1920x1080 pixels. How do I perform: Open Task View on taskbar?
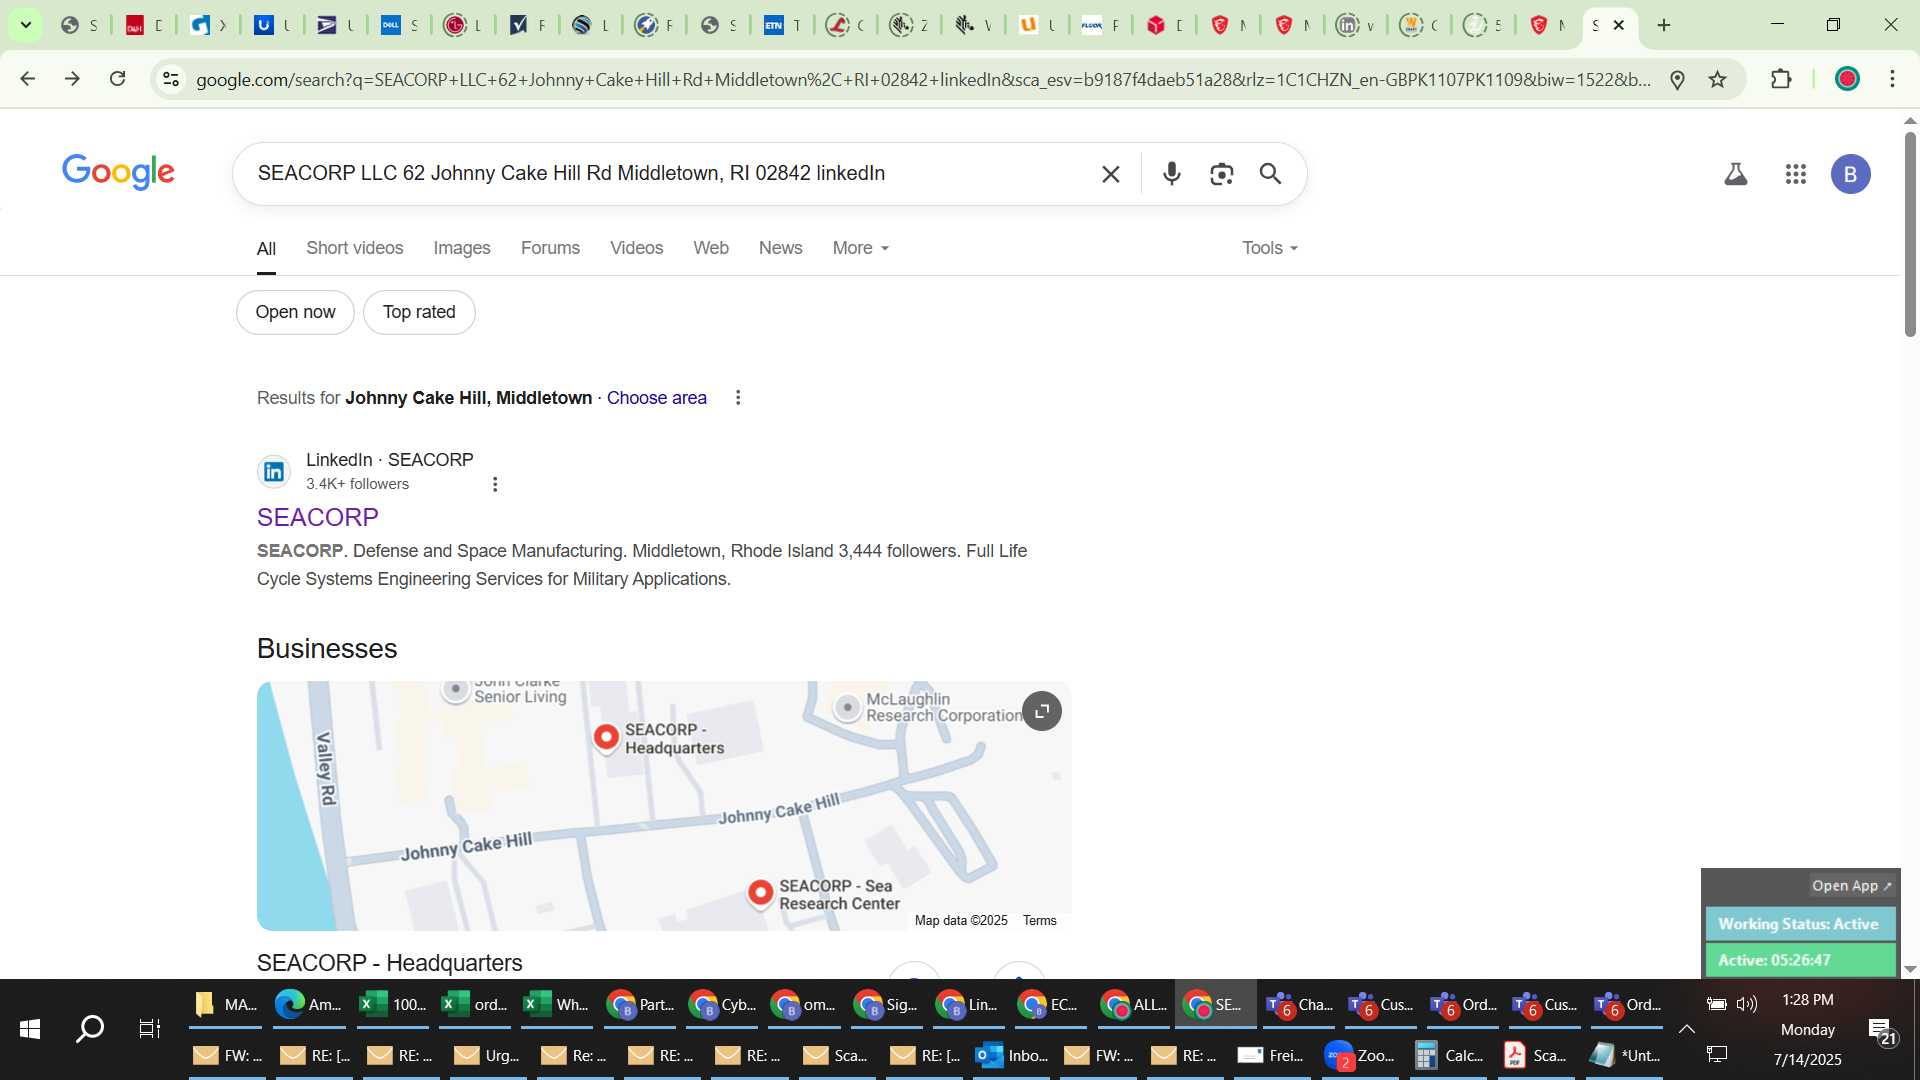[x=150, y=1029]
